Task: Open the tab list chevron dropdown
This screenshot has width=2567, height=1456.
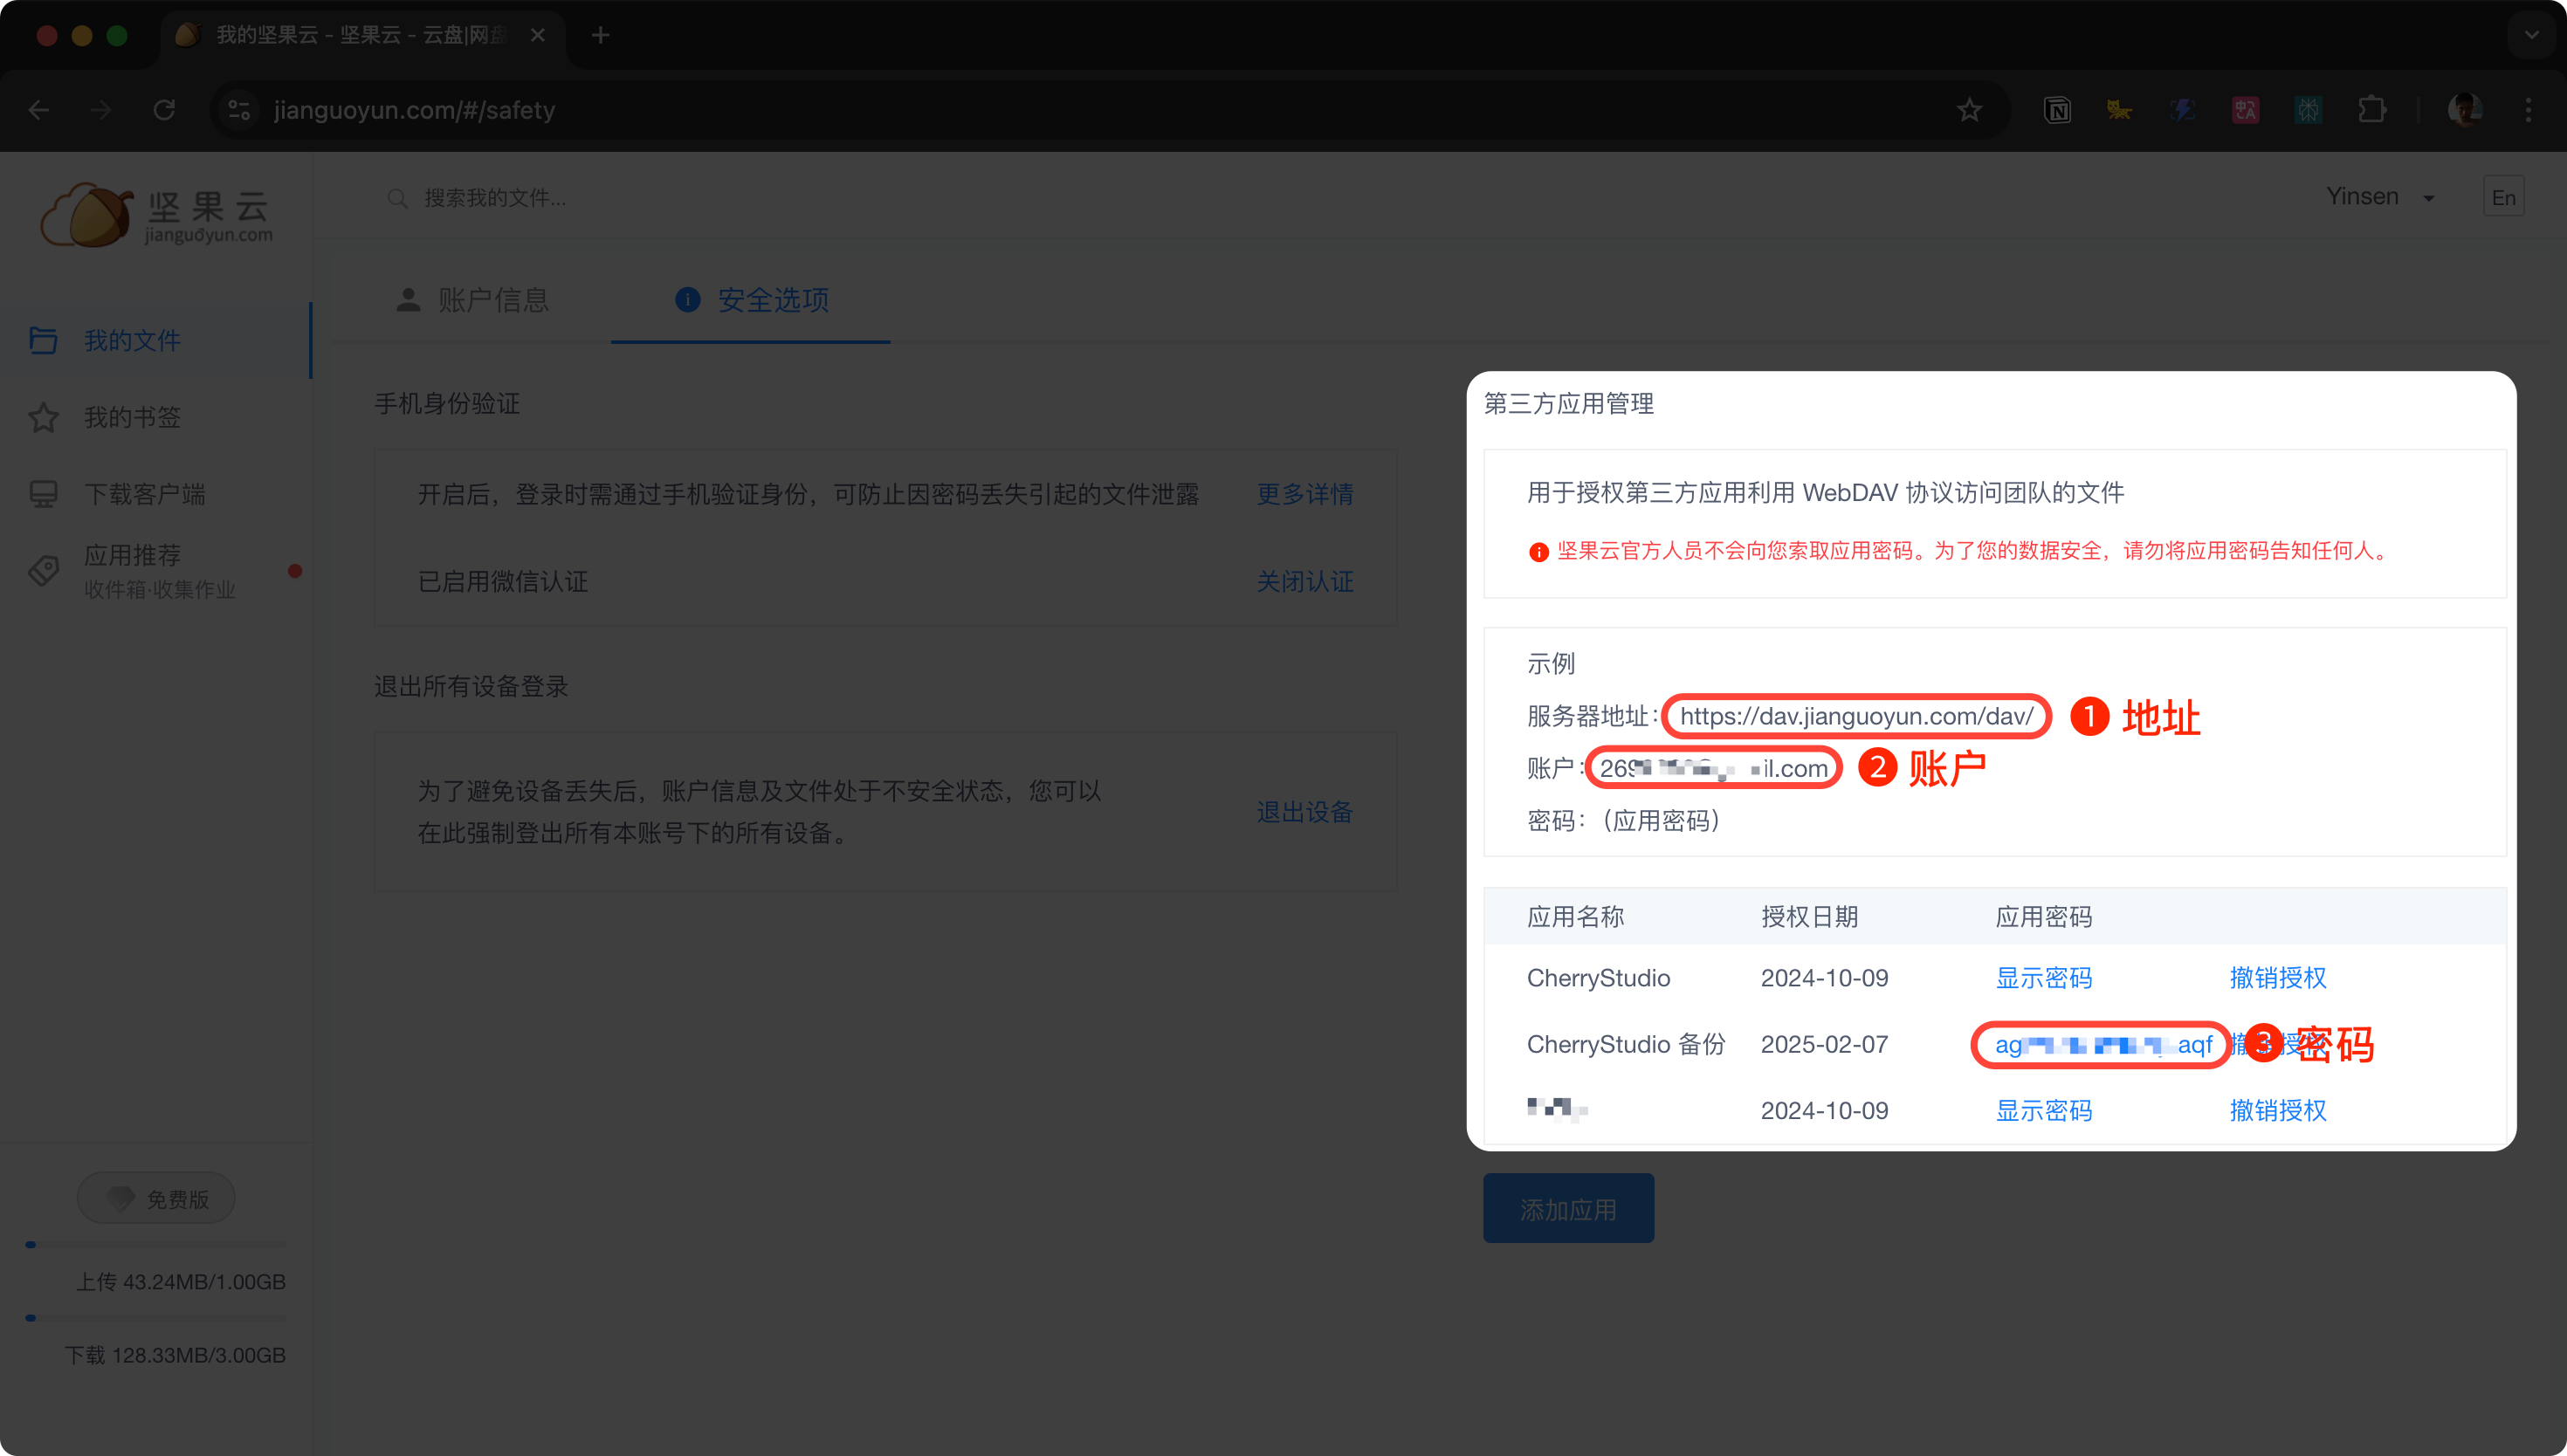Action: (2531, 35)
